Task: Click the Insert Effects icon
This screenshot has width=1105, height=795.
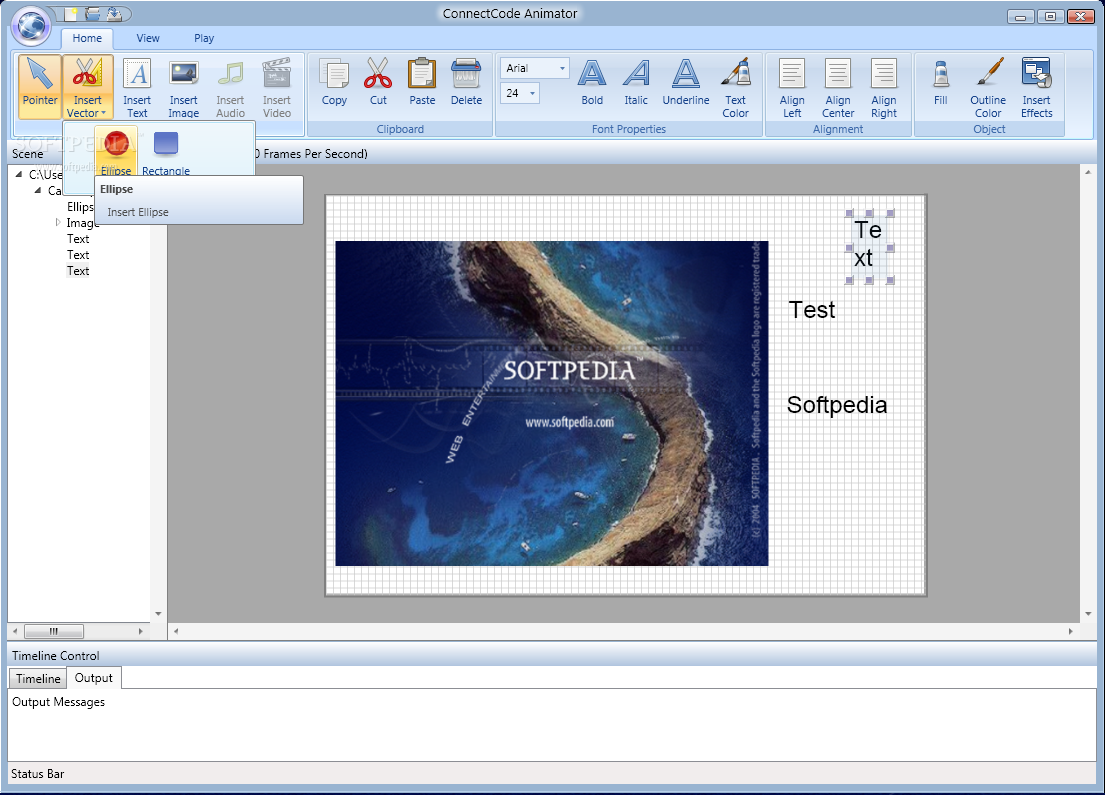Action: (x=1037, y=73)
